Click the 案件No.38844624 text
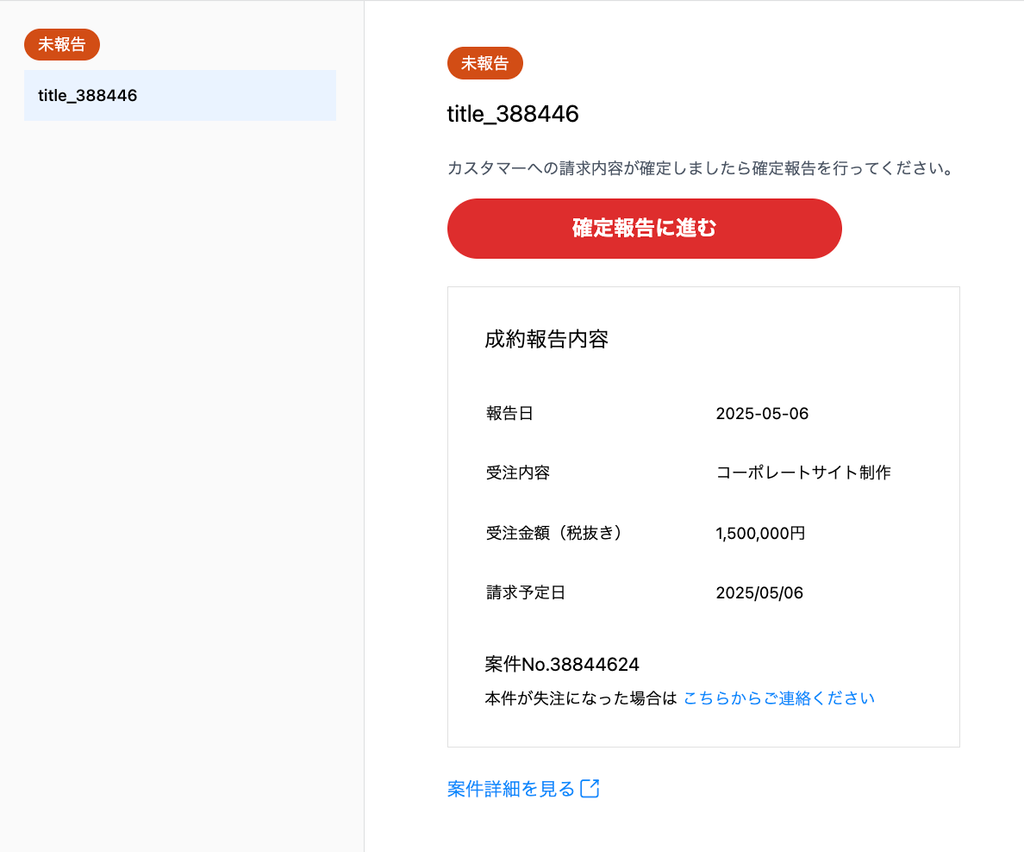This screenshot has width=1024, height=852. tap(562, 664)
